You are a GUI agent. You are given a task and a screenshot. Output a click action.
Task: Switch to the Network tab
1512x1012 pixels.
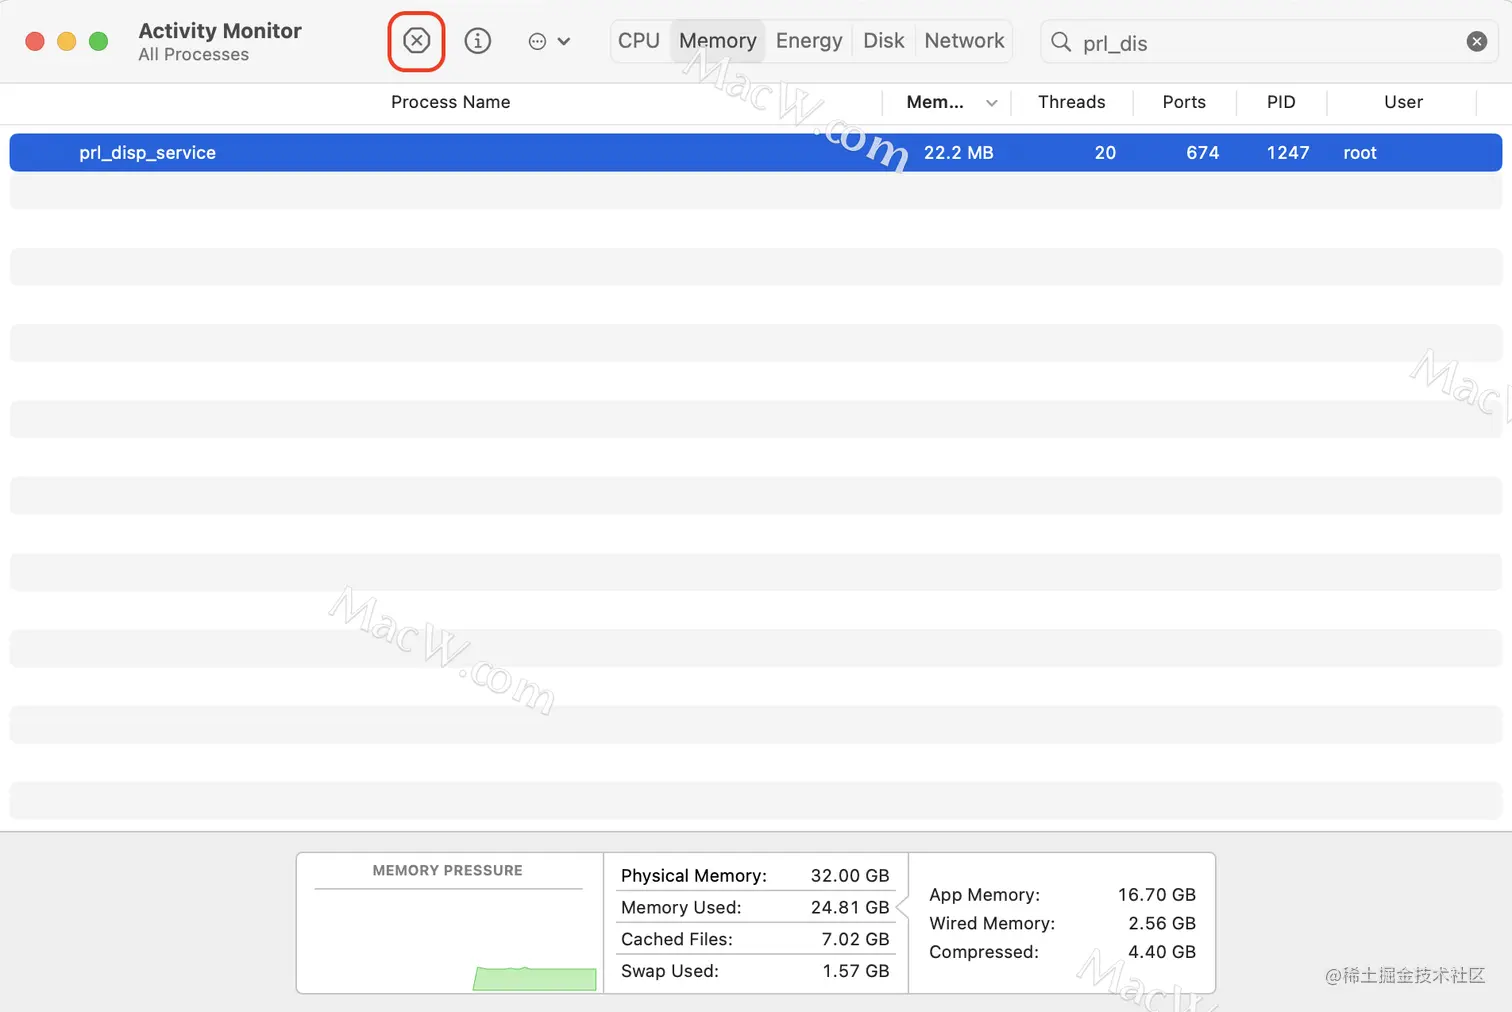pyautogui.click(x=964, y=41)
